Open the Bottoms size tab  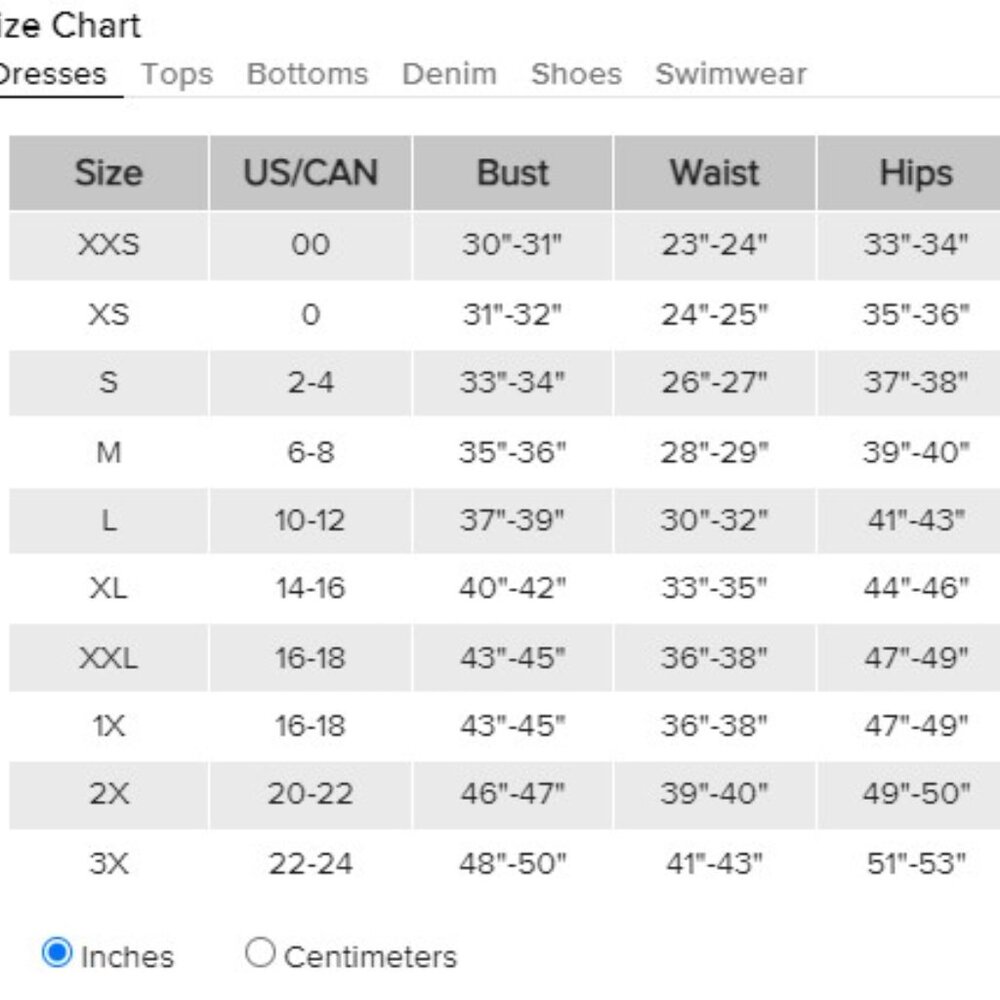pyautogui.click(x=307, y=74)
